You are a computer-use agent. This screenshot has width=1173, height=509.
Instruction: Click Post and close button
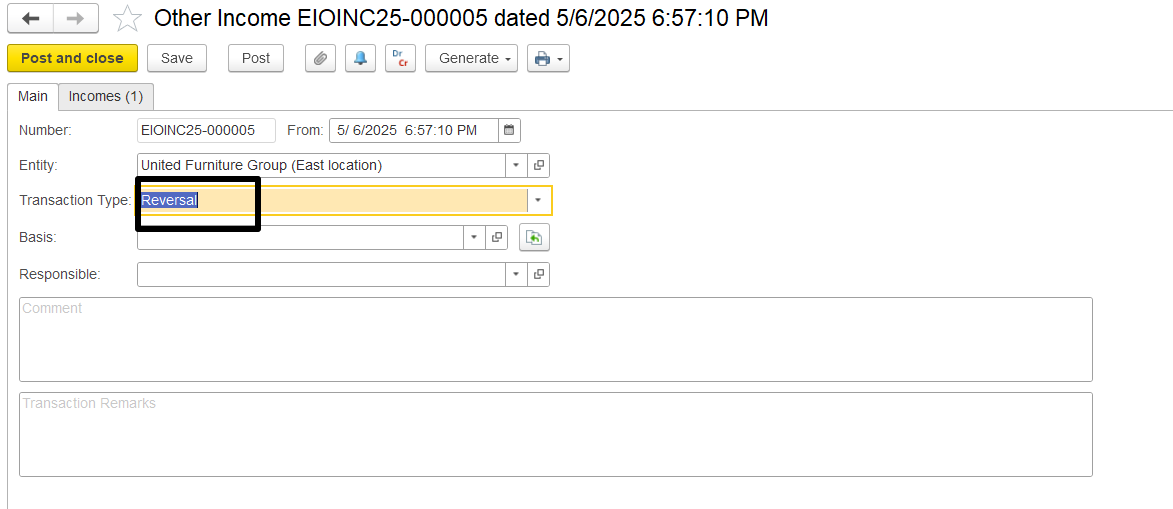[x=73, y=58]
